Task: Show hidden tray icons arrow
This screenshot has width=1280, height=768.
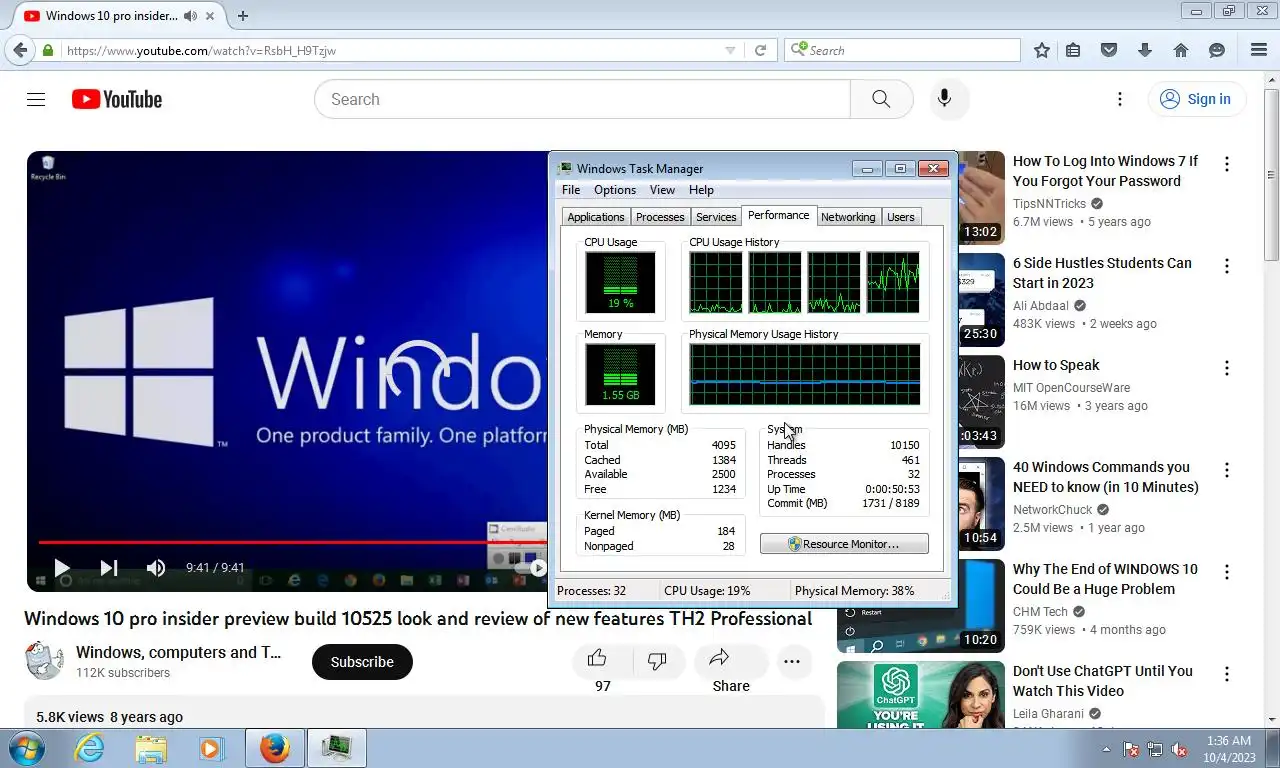Action: click(x=1106, y=749)
